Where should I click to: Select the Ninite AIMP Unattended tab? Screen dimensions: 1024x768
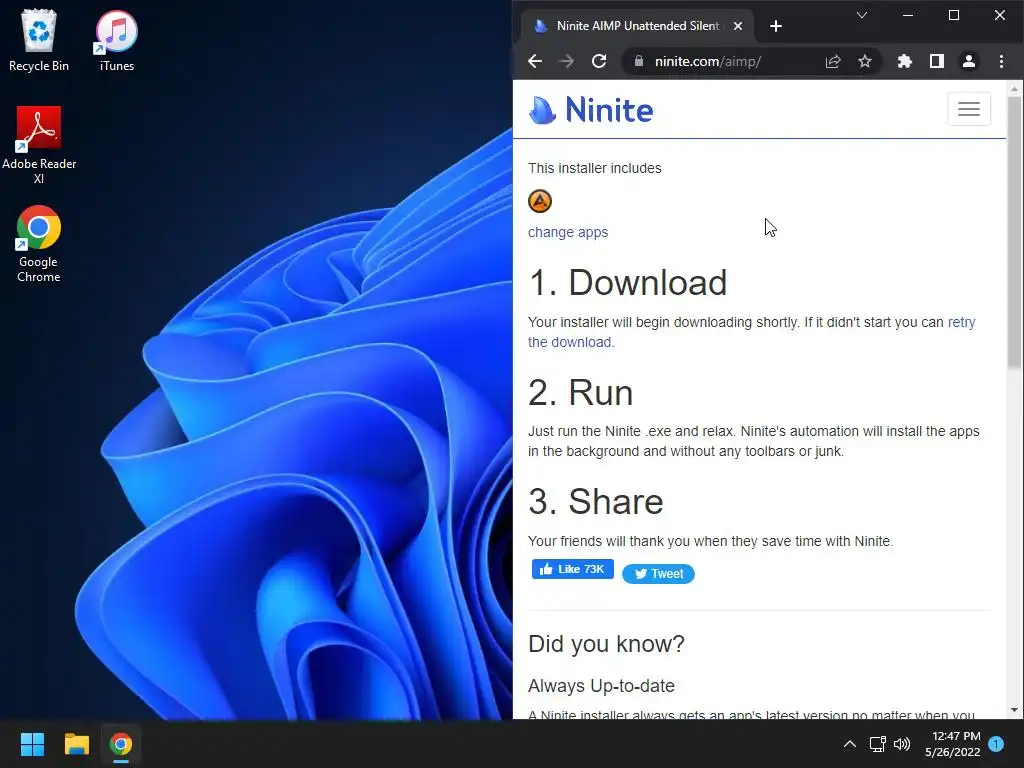pos(637,26)
